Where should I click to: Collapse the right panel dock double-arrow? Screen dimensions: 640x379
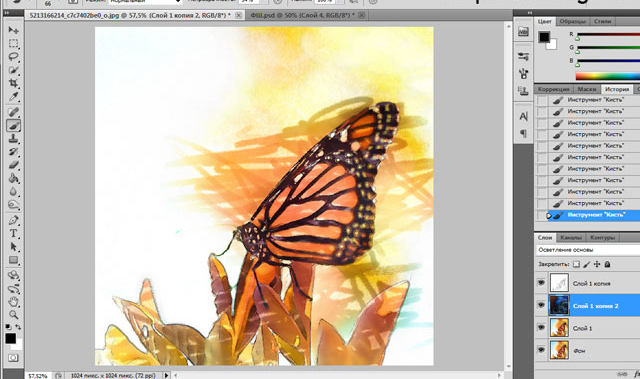point(530,13)
